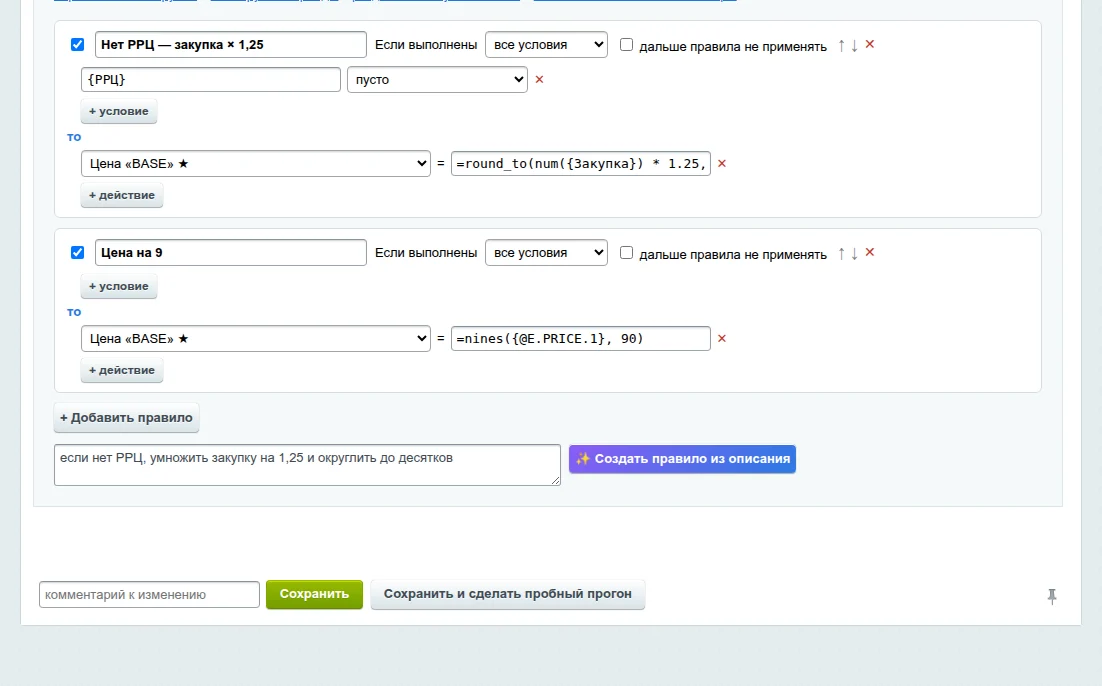
Task: Click «Создать правило из описания» button
Action: click(x=682, y=459)
